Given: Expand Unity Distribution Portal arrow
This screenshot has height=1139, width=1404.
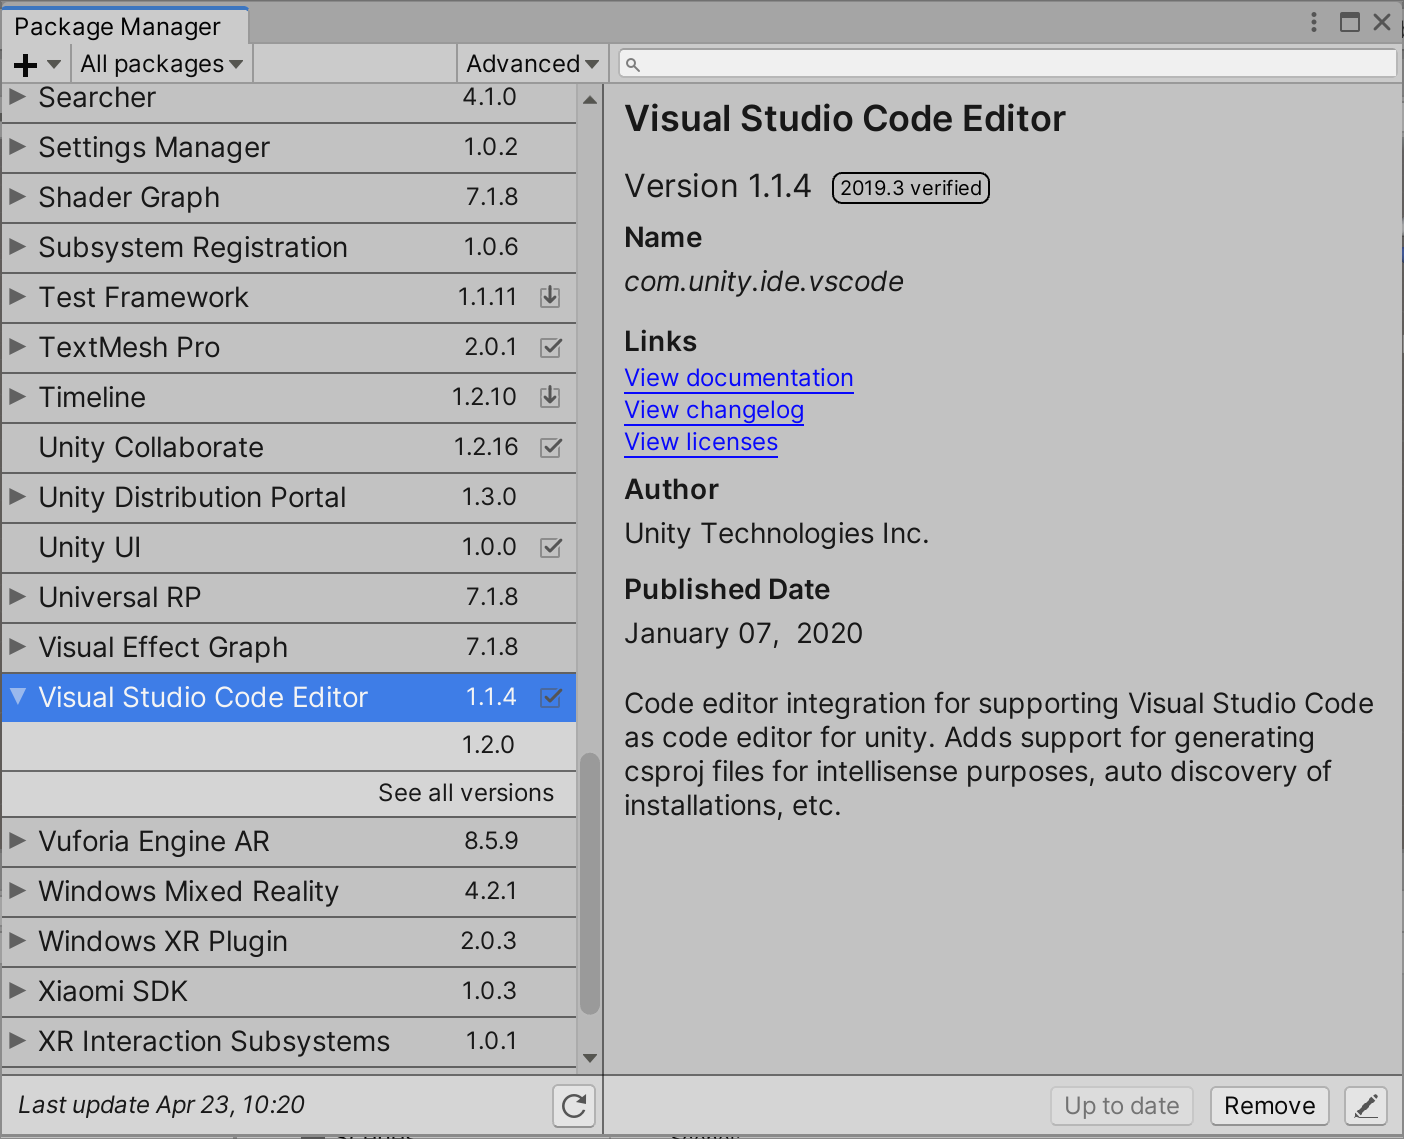Looking at the screenshot, I should click(17, 497).
